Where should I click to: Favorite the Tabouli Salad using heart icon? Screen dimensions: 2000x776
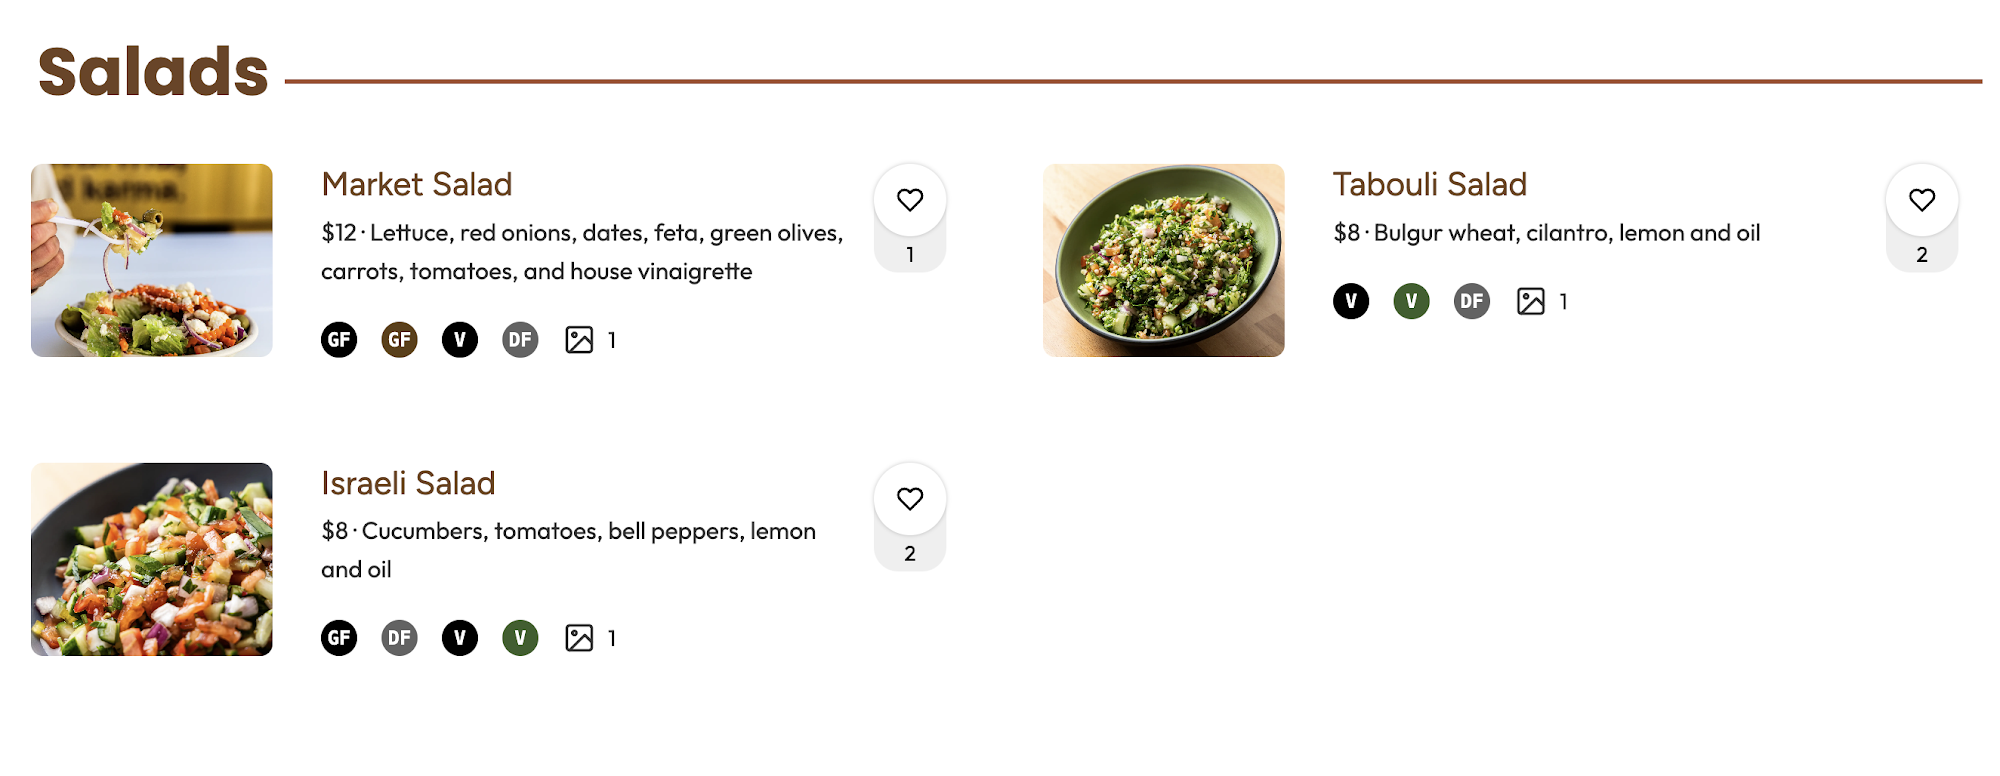coord(1921,200)
